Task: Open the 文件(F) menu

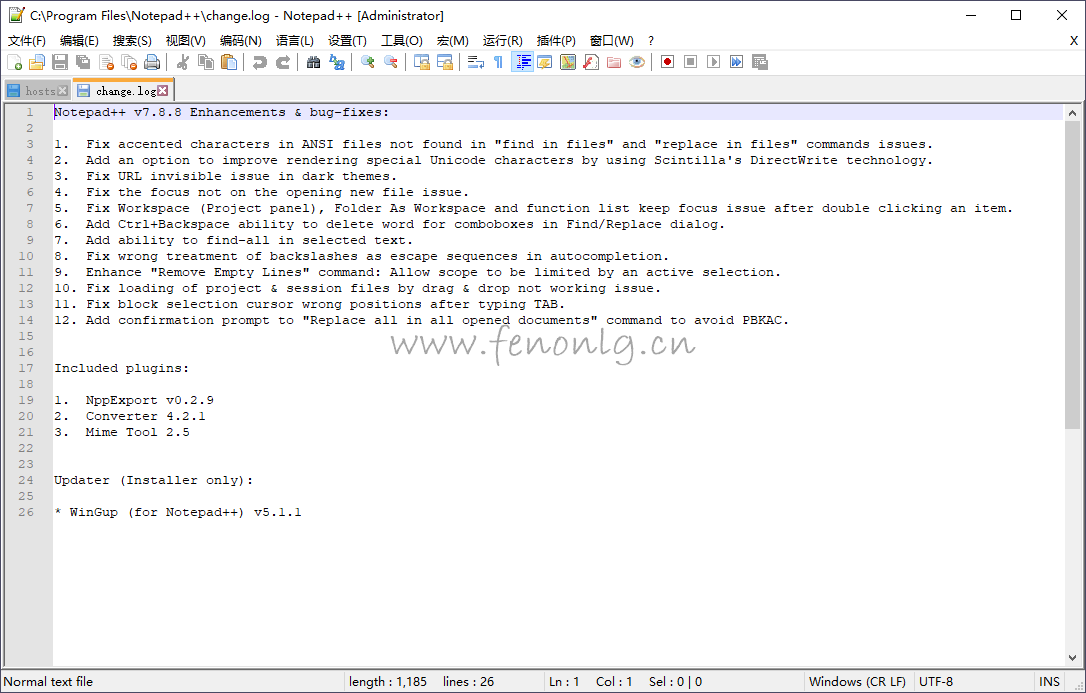Action: [x=27, y=41]
